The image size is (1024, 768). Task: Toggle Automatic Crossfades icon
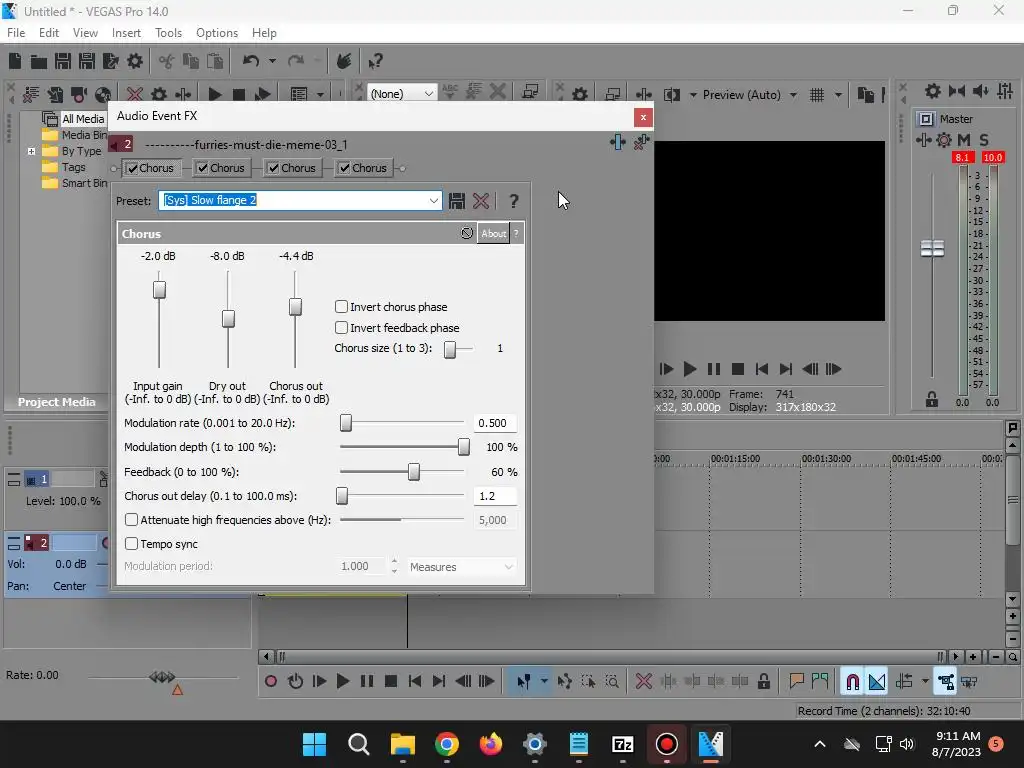click(877, 682)
